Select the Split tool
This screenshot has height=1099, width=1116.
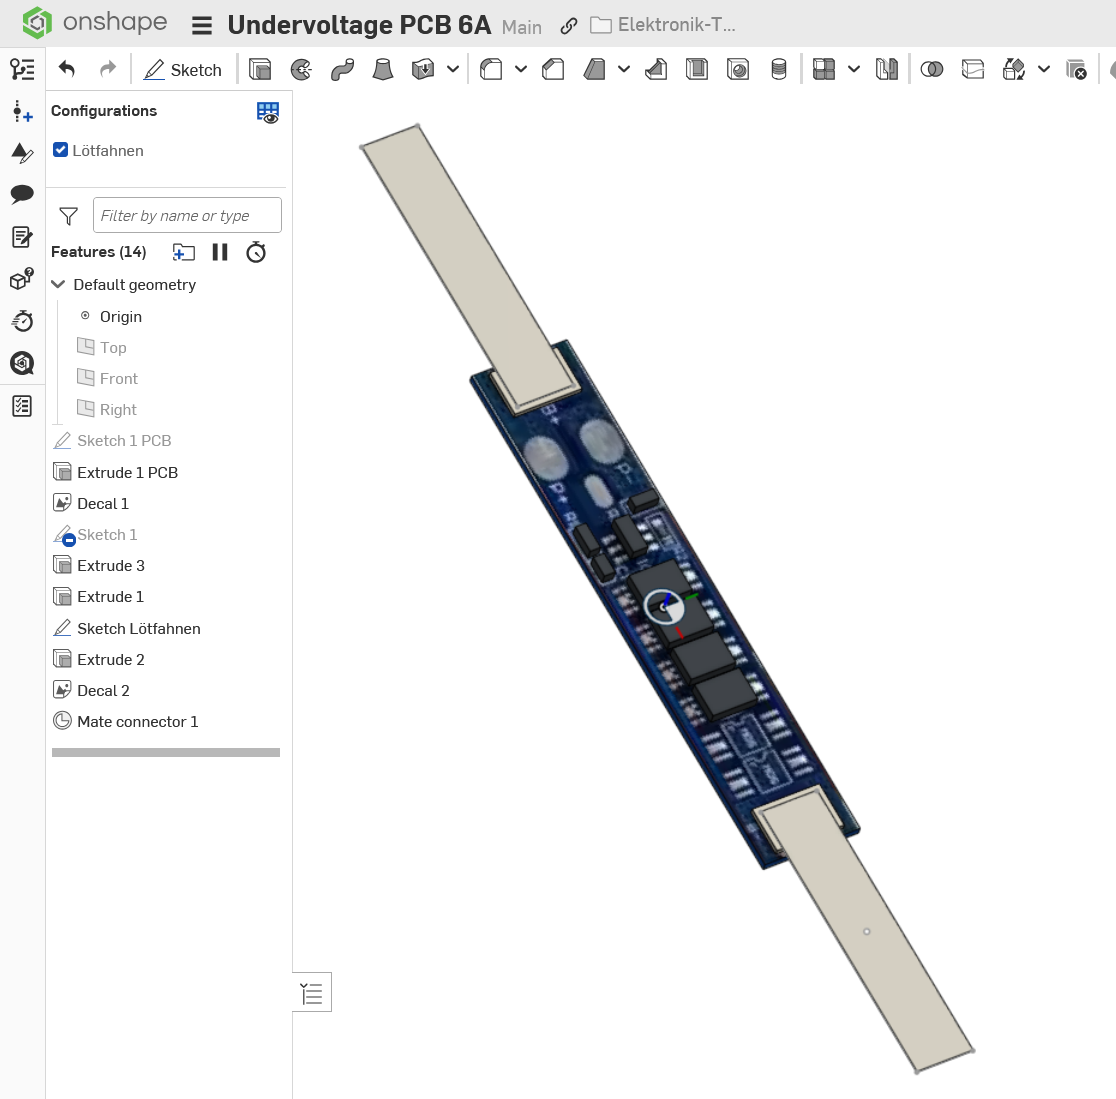[973, 70]
